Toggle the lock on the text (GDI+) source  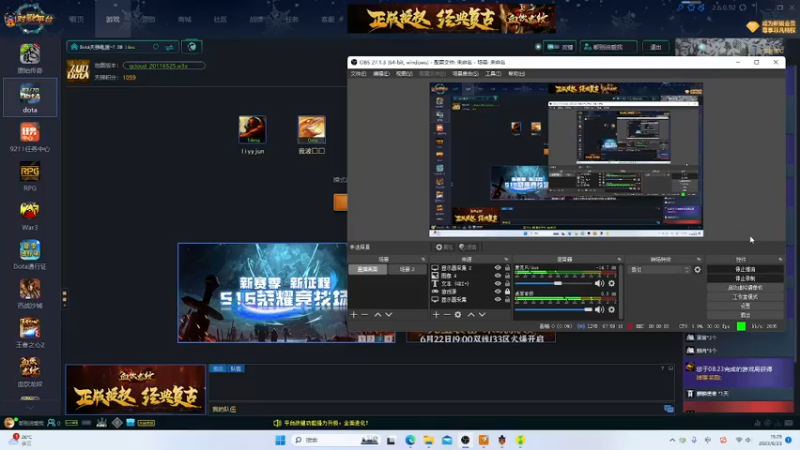pyautogui.click(x=507, y=283)
